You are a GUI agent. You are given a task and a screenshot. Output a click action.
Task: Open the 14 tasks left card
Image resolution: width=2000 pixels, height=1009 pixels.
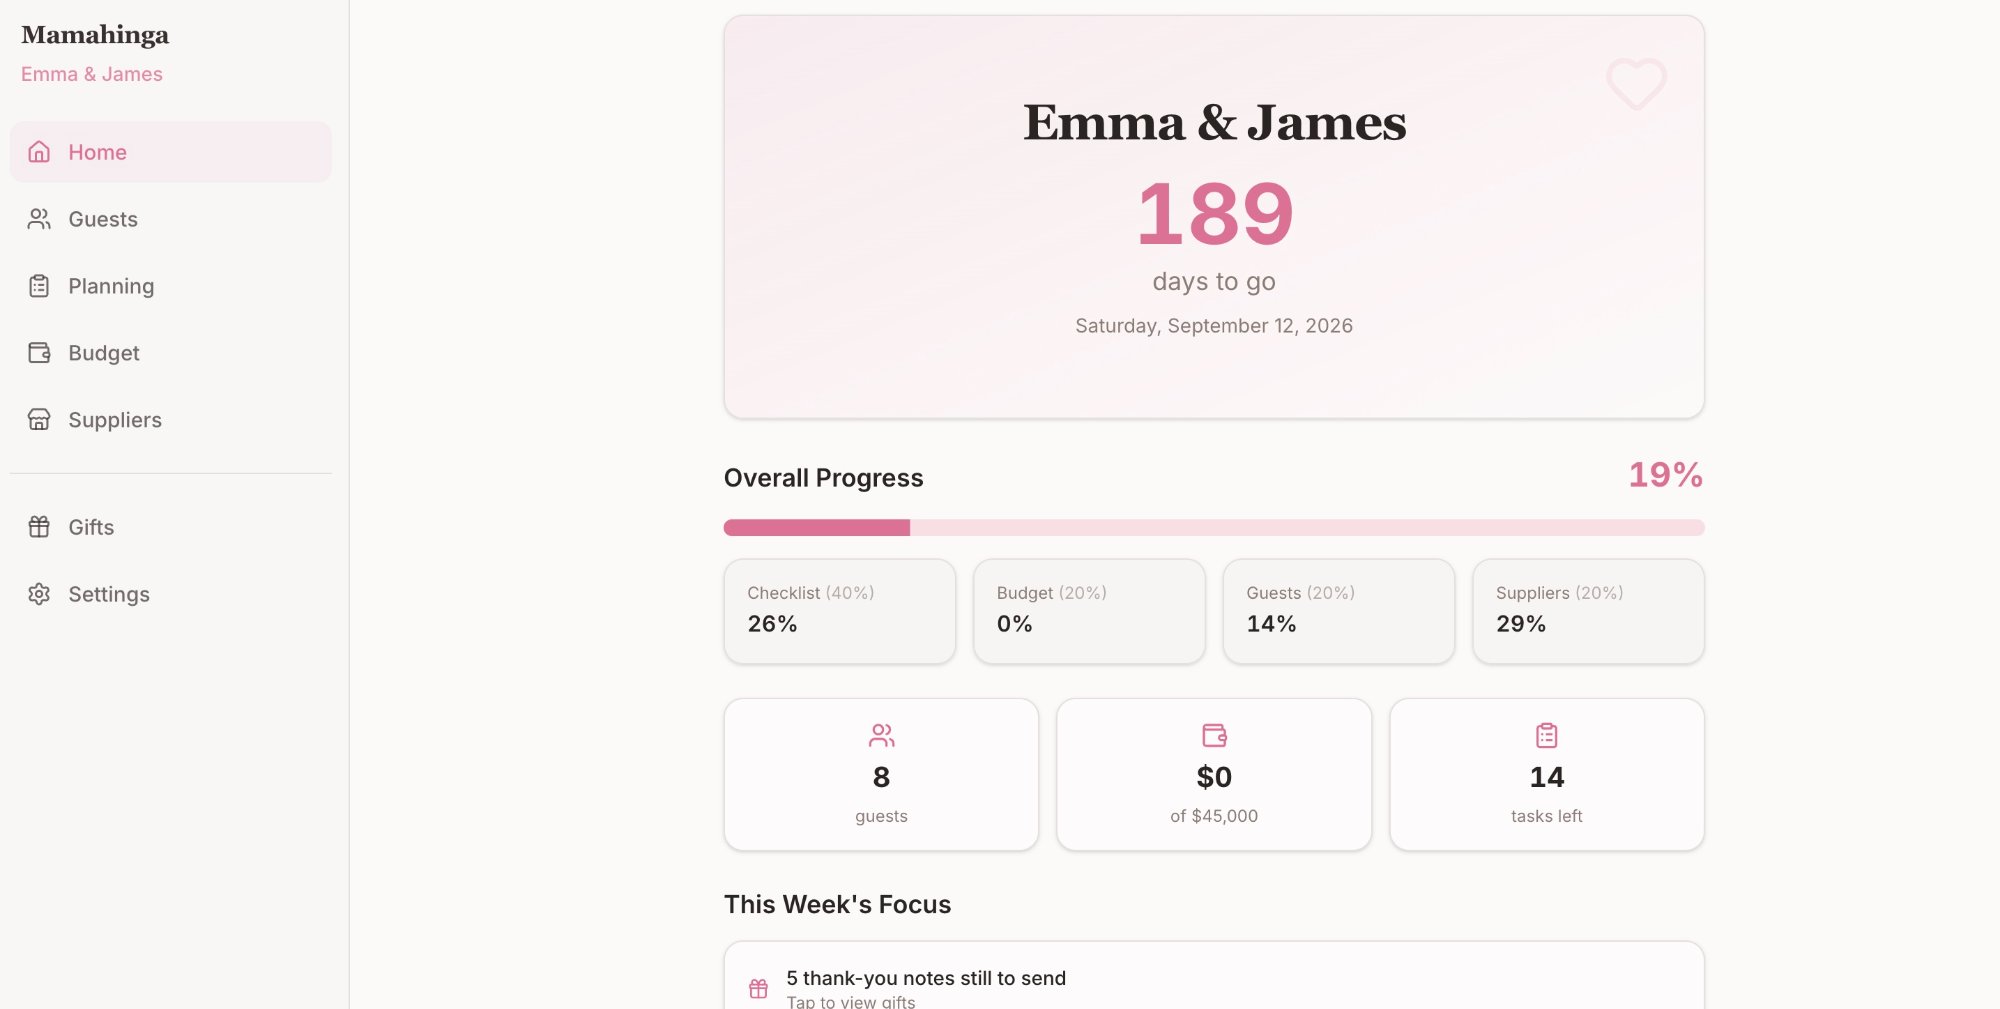point(1546,775)
